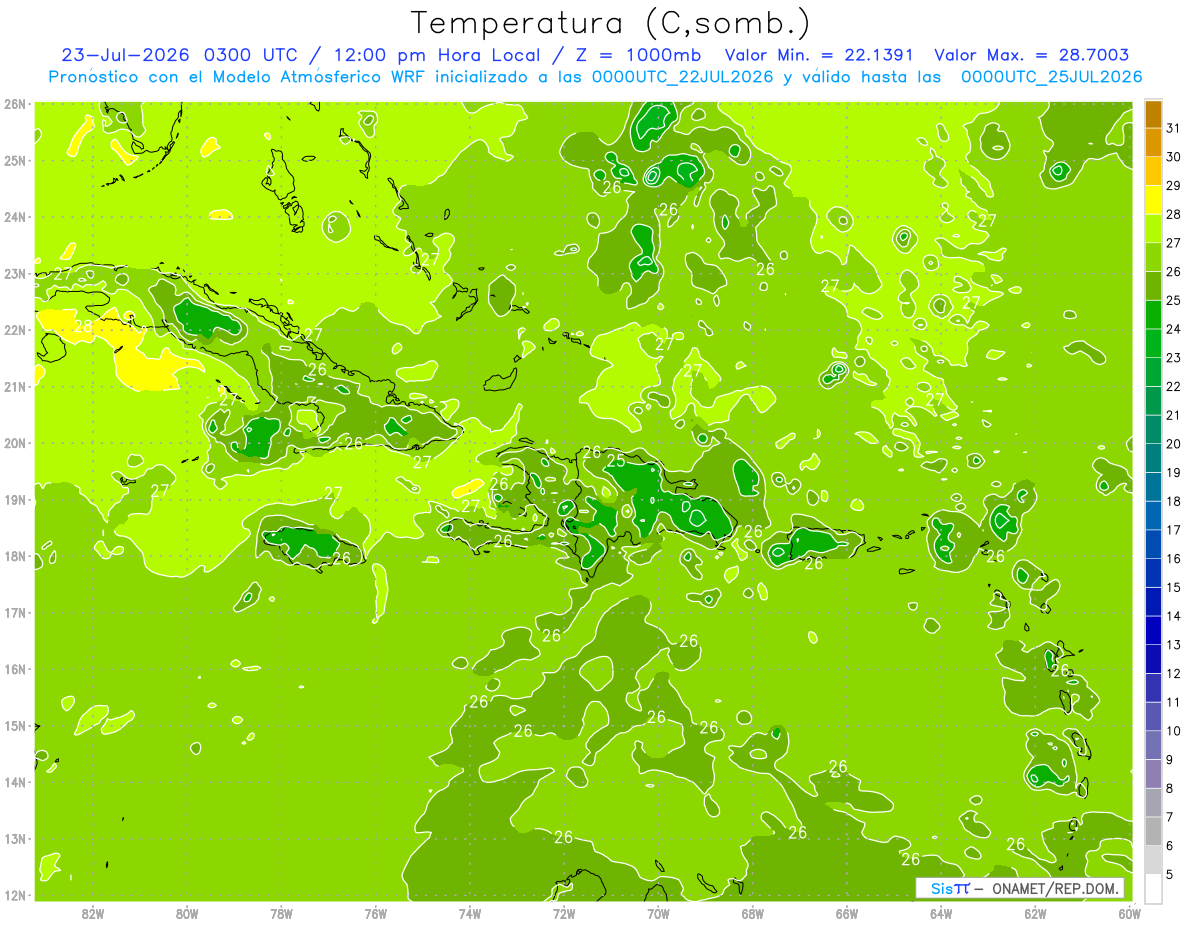Click the "29" label on the color scale
The height and width of the screenshot is (927, 1200).
1174,186
